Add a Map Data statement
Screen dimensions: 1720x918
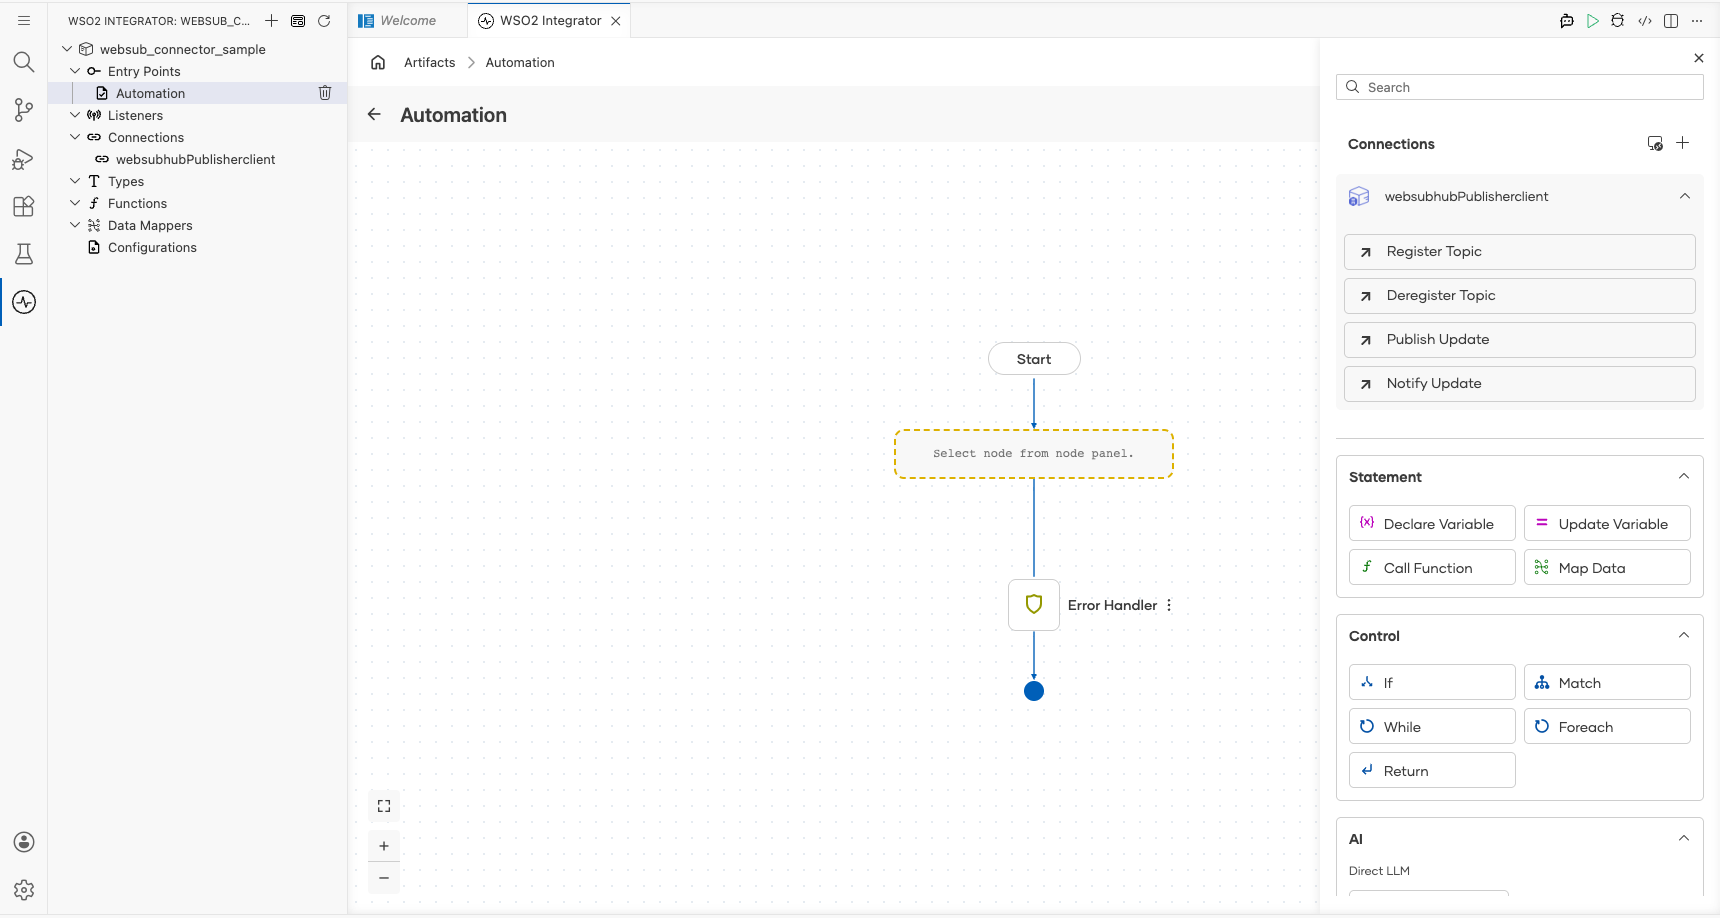tap(1607, 567)
